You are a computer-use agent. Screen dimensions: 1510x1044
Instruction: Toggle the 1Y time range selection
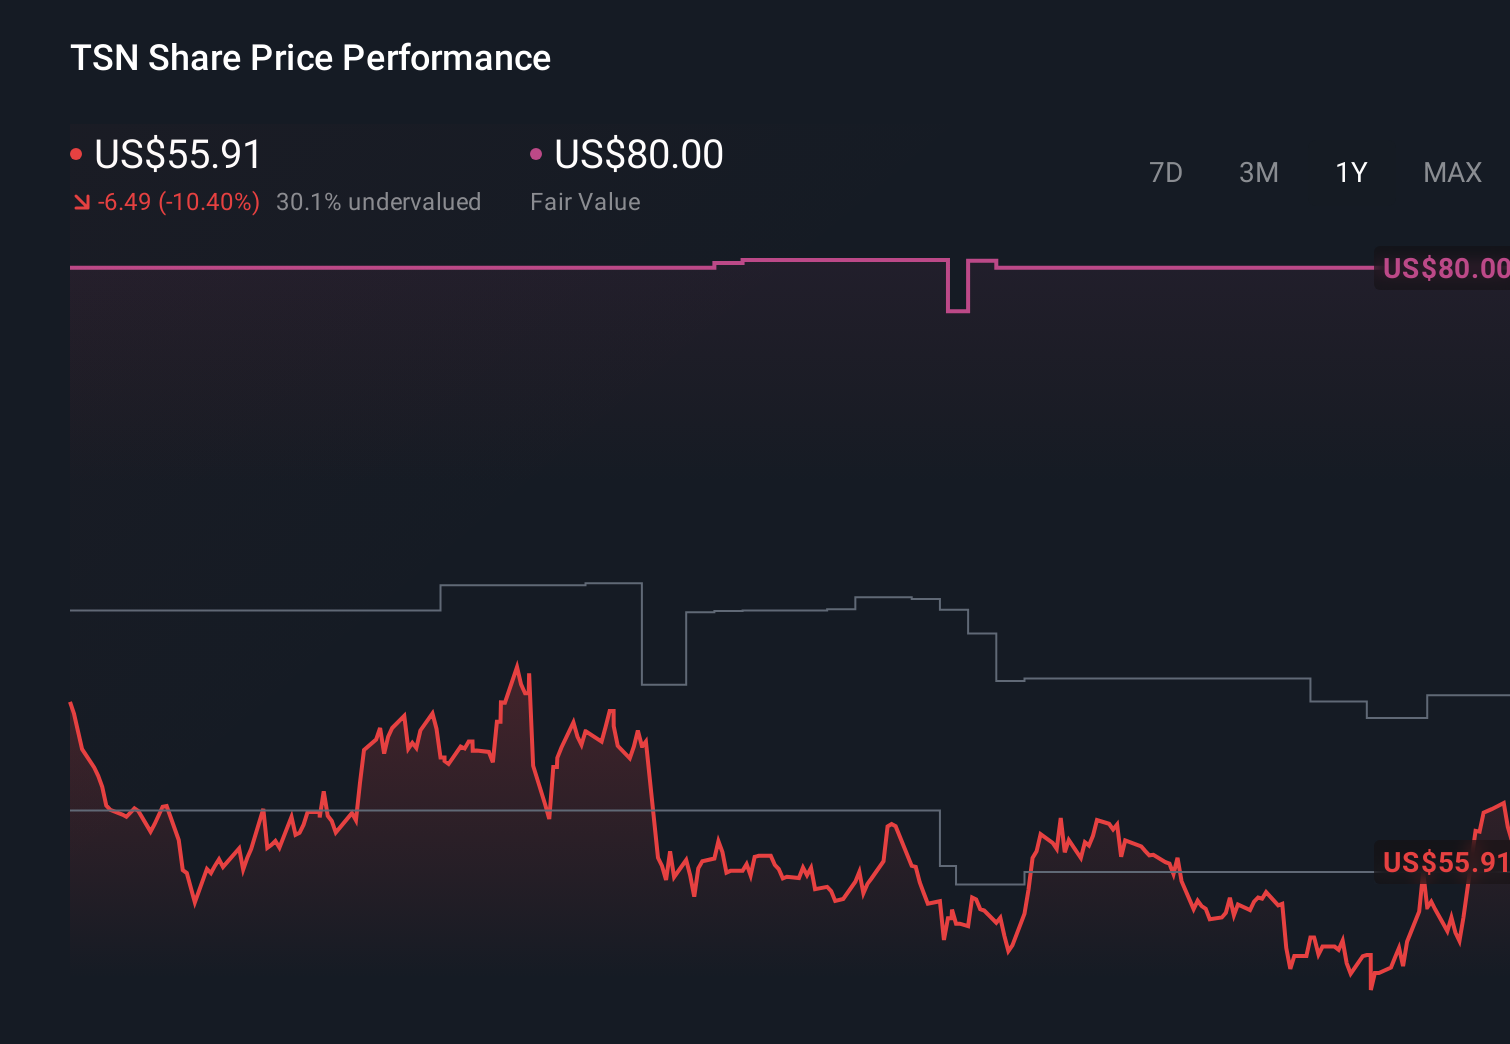point(1350,172)
